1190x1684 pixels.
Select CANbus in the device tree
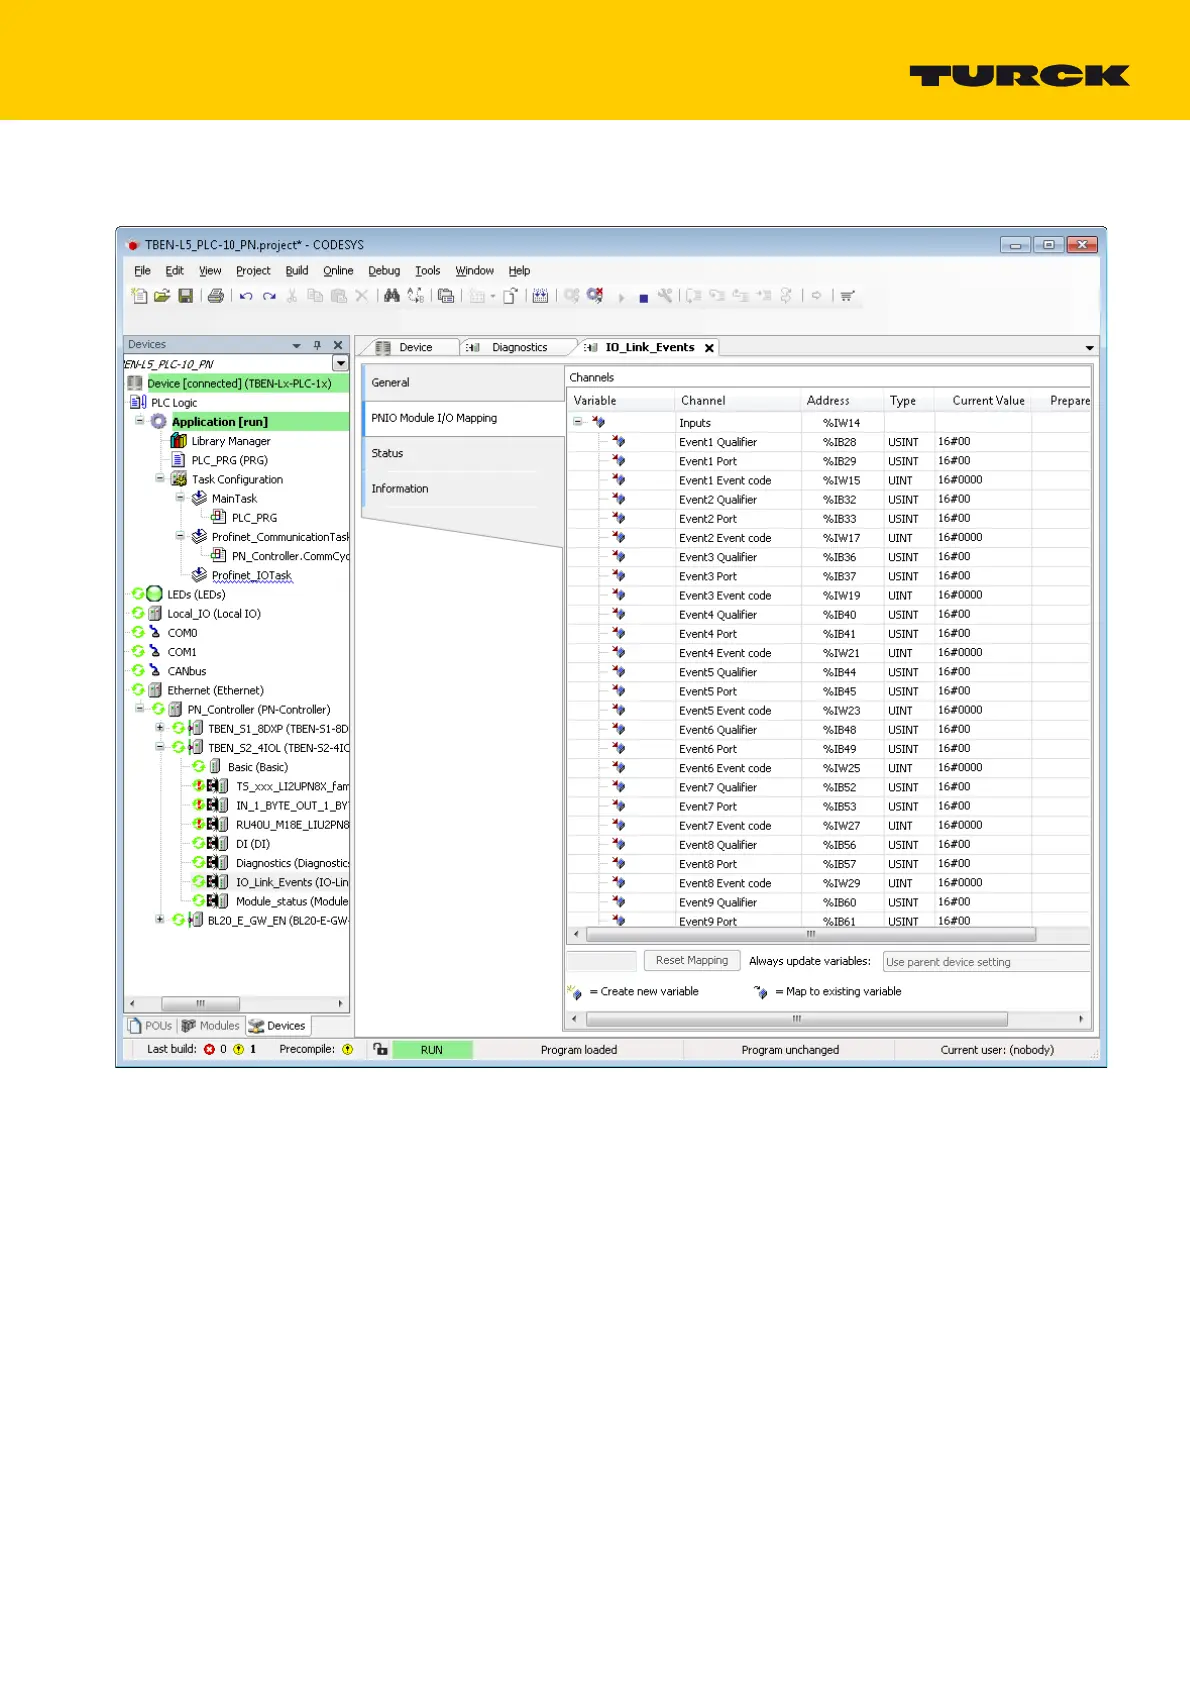tap(187, 671)
